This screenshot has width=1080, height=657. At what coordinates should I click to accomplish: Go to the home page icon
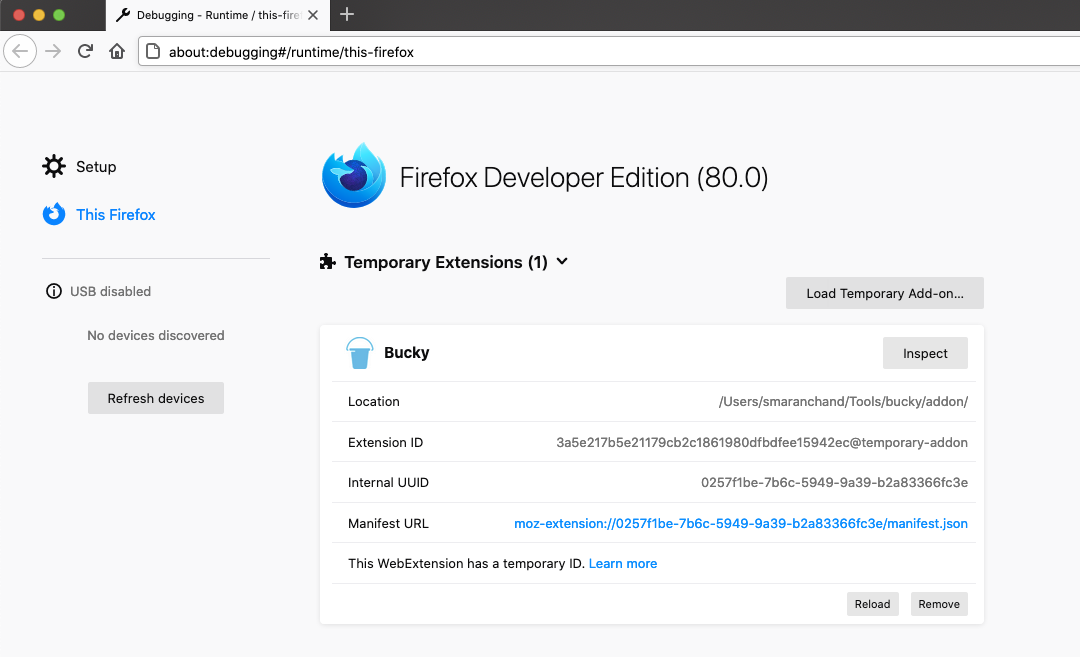pos(117,51)
